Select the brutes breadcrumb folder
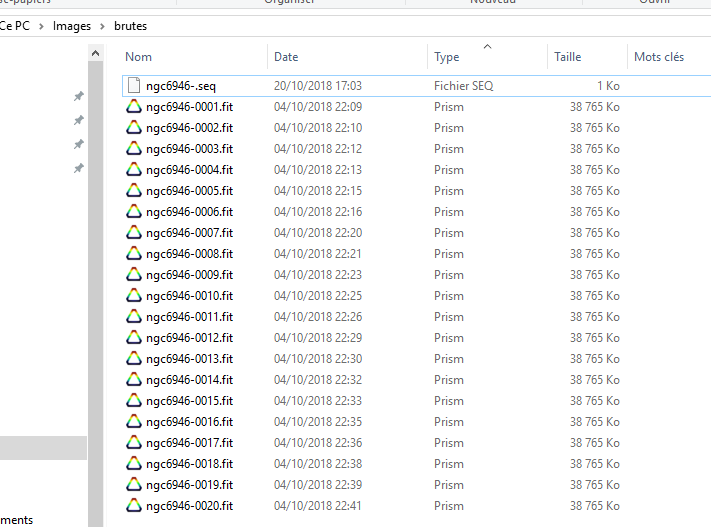This screenshot has height=527, width=711. (x=131, y=26)
